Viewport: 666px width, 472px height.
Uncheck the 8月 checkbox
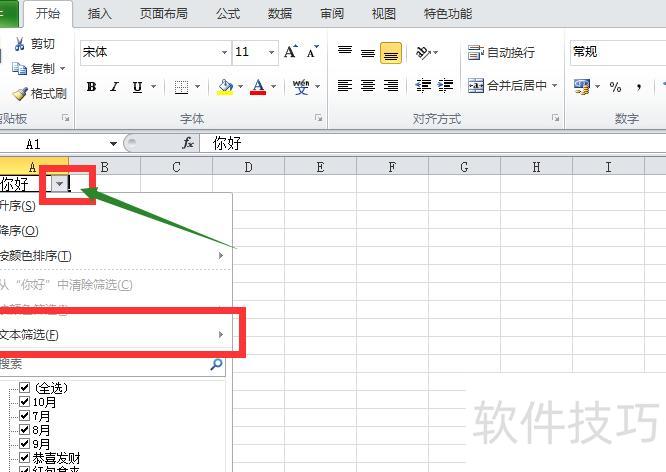[25, 430]
